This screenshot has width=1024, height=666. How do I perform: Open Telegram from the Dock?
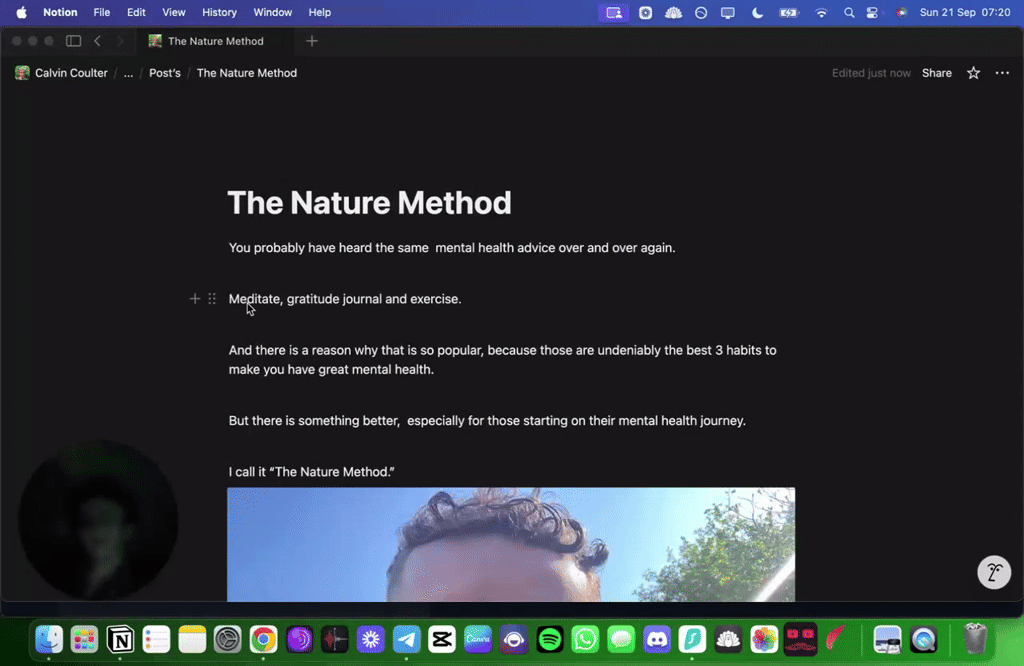[x=406, y=639]
